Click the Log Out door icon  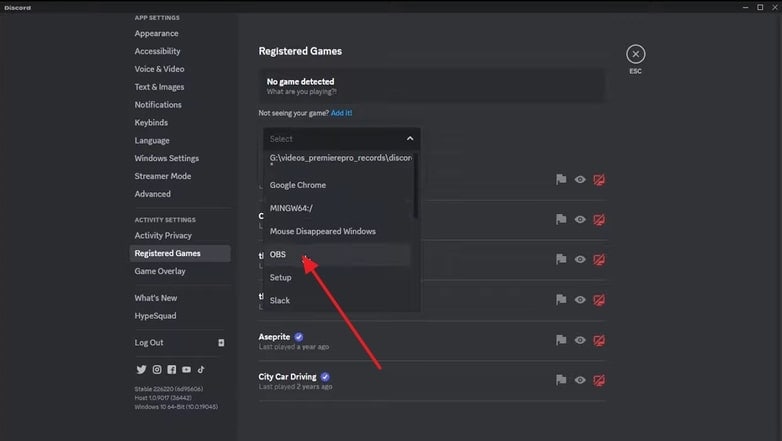click(x=221, y=343)
